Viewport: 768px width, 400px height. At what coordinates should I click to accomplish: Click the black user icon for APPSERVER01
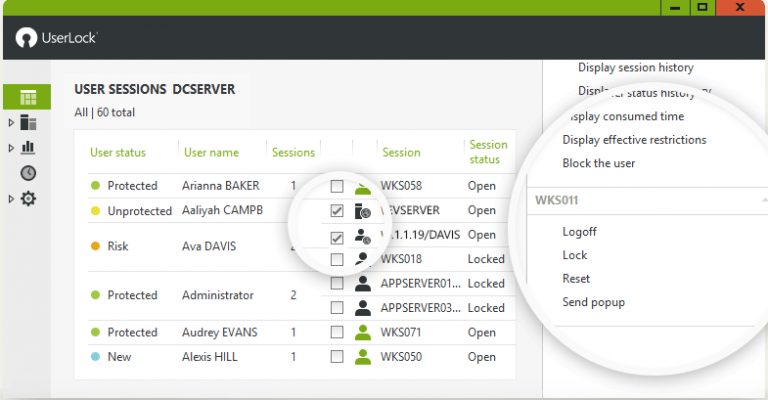pyautogui.click(x=363, y=283)
